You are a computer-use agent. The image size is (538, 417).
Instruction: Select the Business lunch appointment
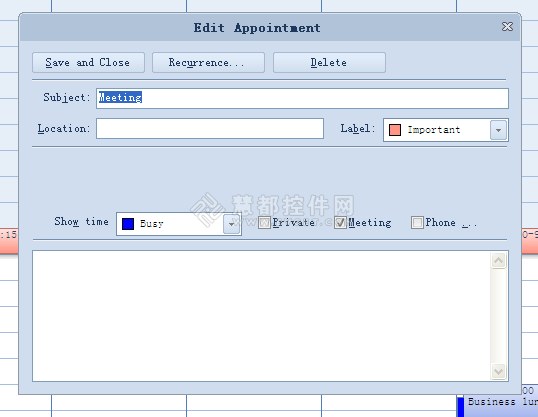pyautogui.click(x=498, y=406)
